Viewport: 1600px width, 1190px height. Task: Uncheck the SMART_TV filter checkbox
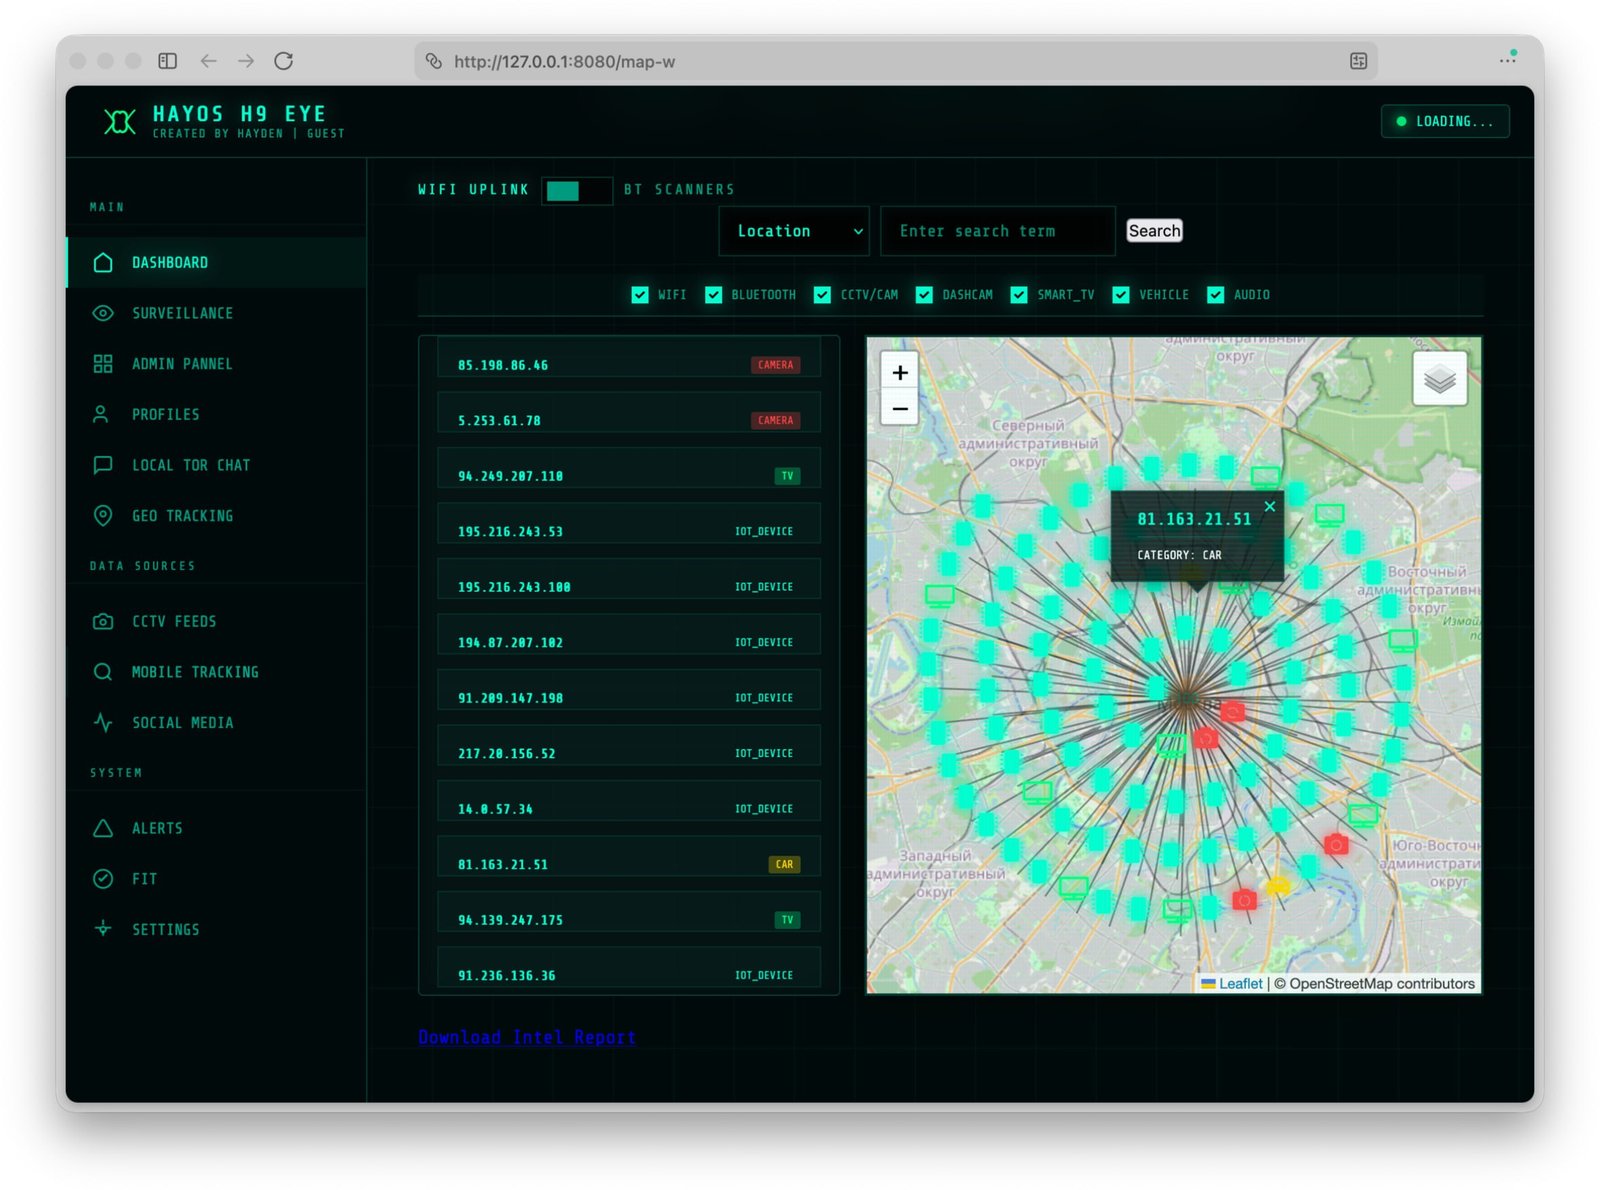(1019, 295)
